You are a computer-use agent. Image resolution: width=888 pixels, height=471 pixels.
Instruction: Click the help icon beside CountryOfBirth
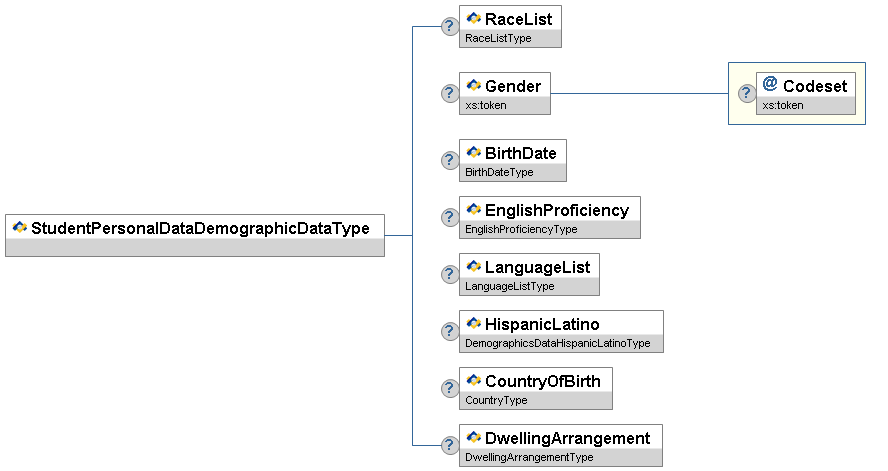tap(450, 388)
